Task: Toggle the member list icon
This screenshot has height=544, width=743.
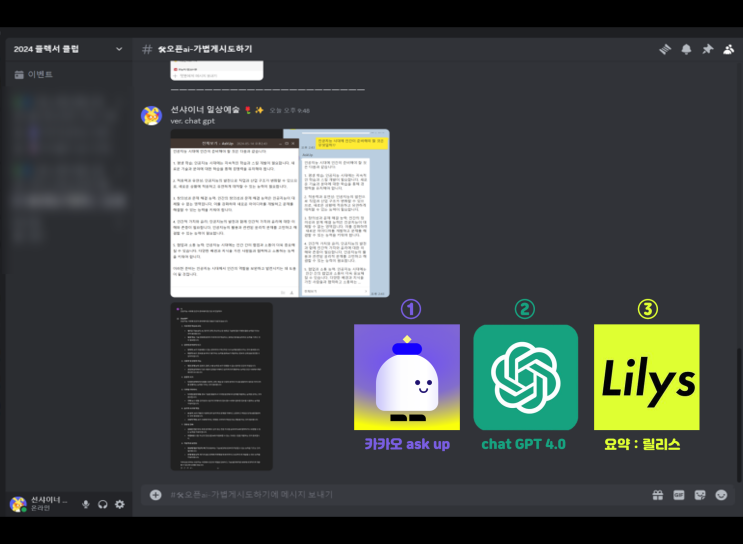Action: click(x=728, y=49)
